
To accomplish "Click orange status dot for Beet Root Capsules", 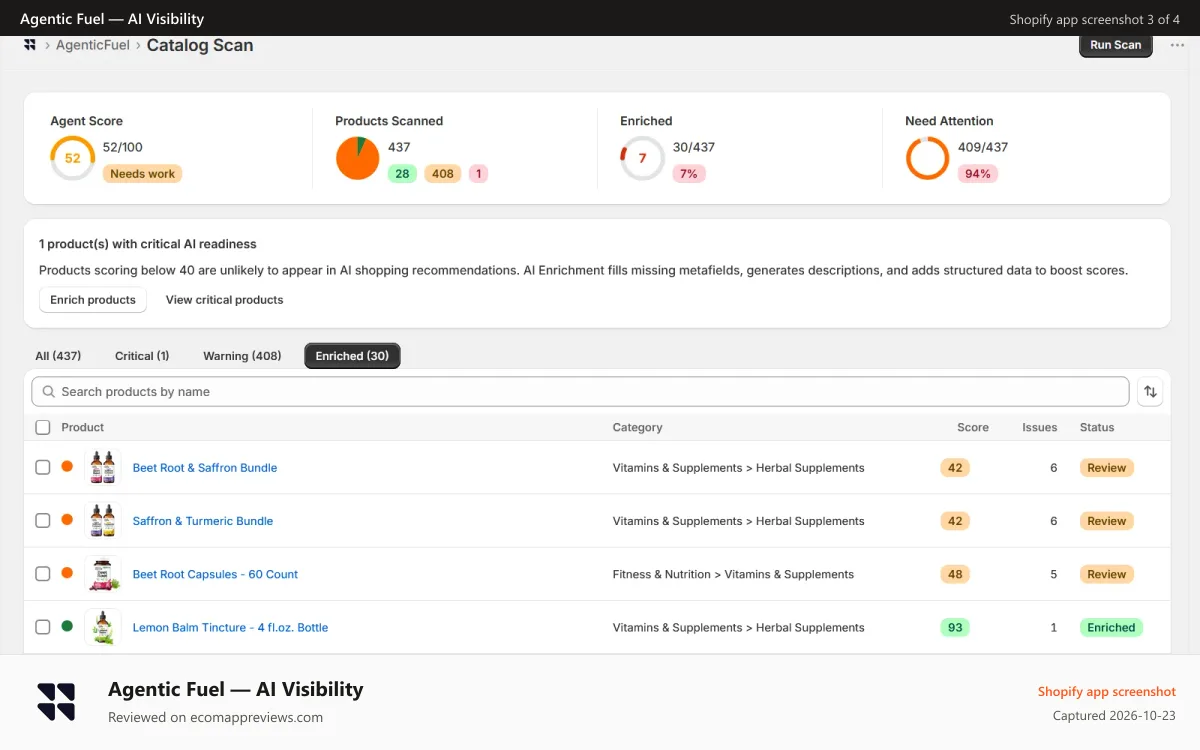I will tap(67, 573).
